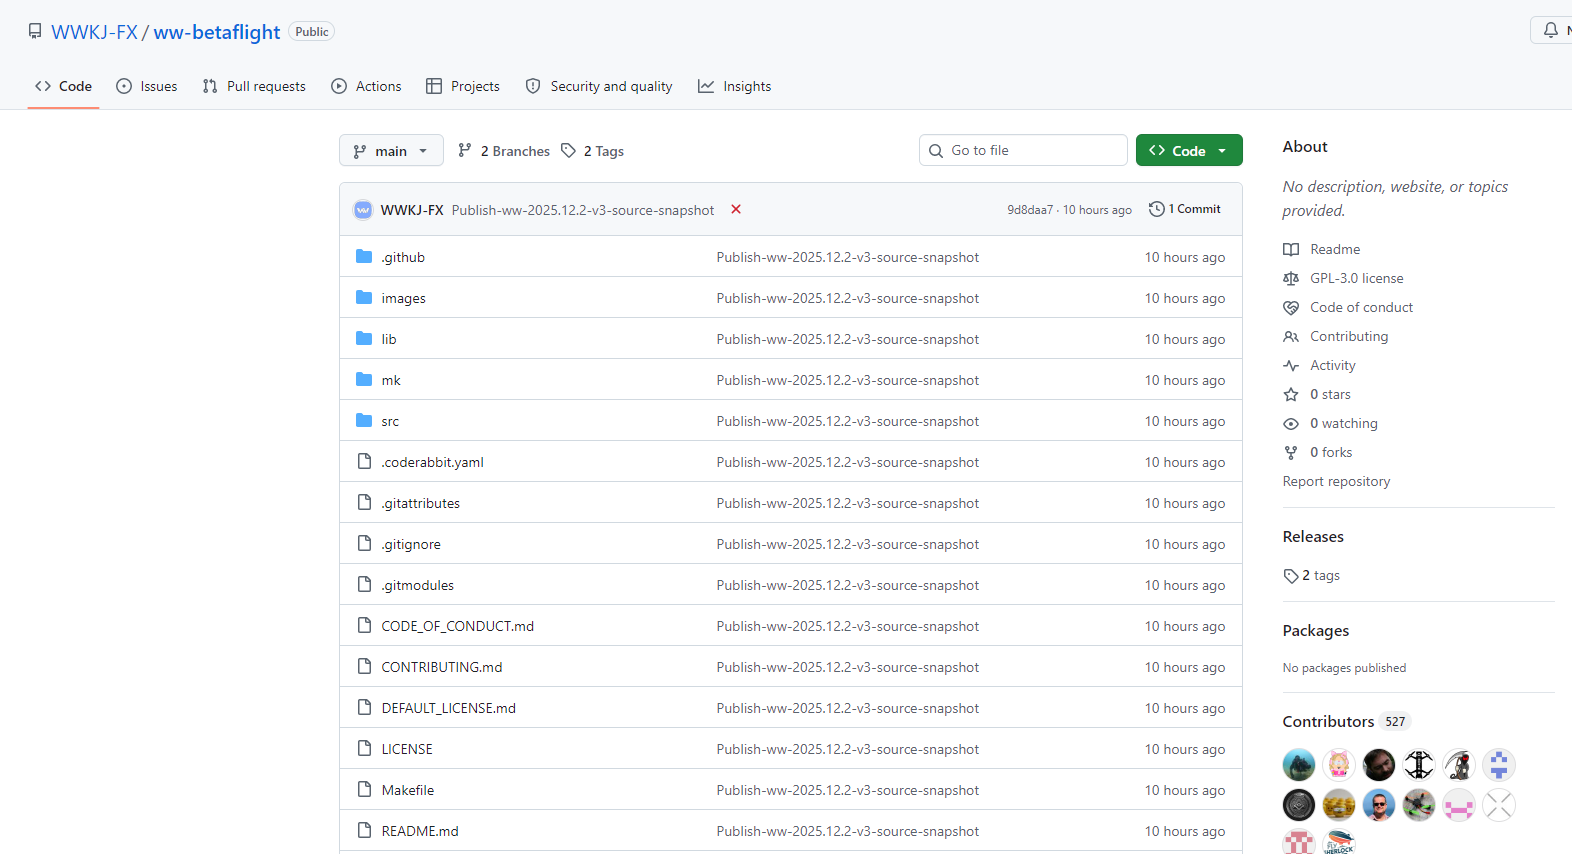Click the failed status X icon
1572x854 pixels.
pyautogui.click(x=736, y=209)
